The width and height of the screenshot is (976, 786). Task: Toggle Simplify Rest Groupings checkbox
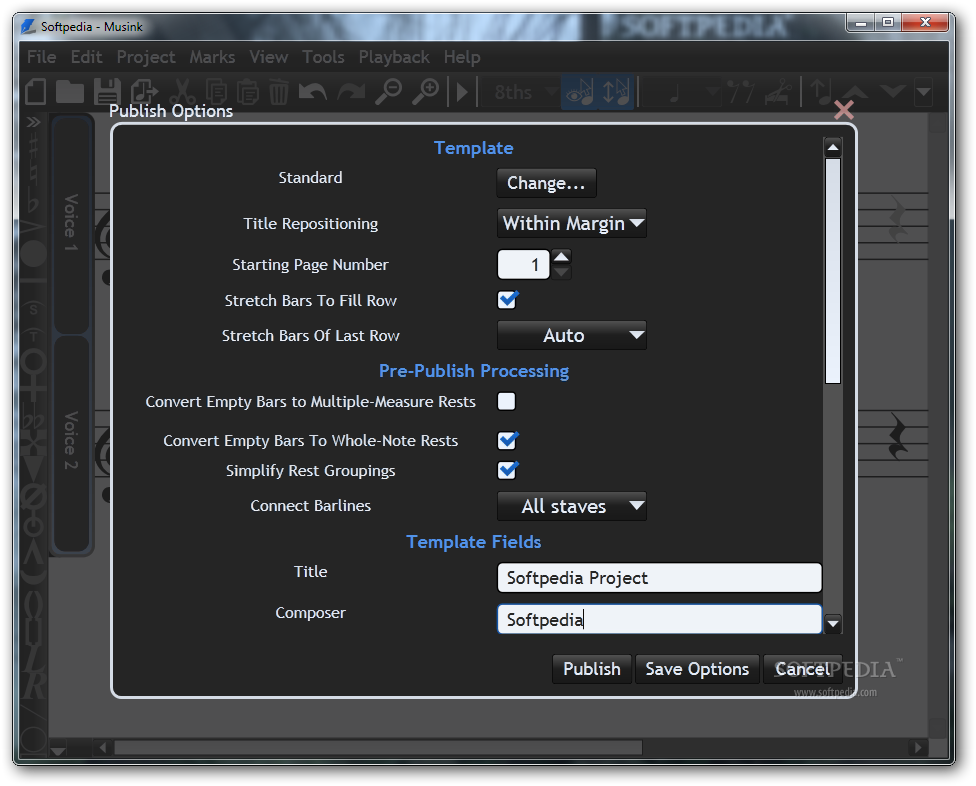pos(507,470)
